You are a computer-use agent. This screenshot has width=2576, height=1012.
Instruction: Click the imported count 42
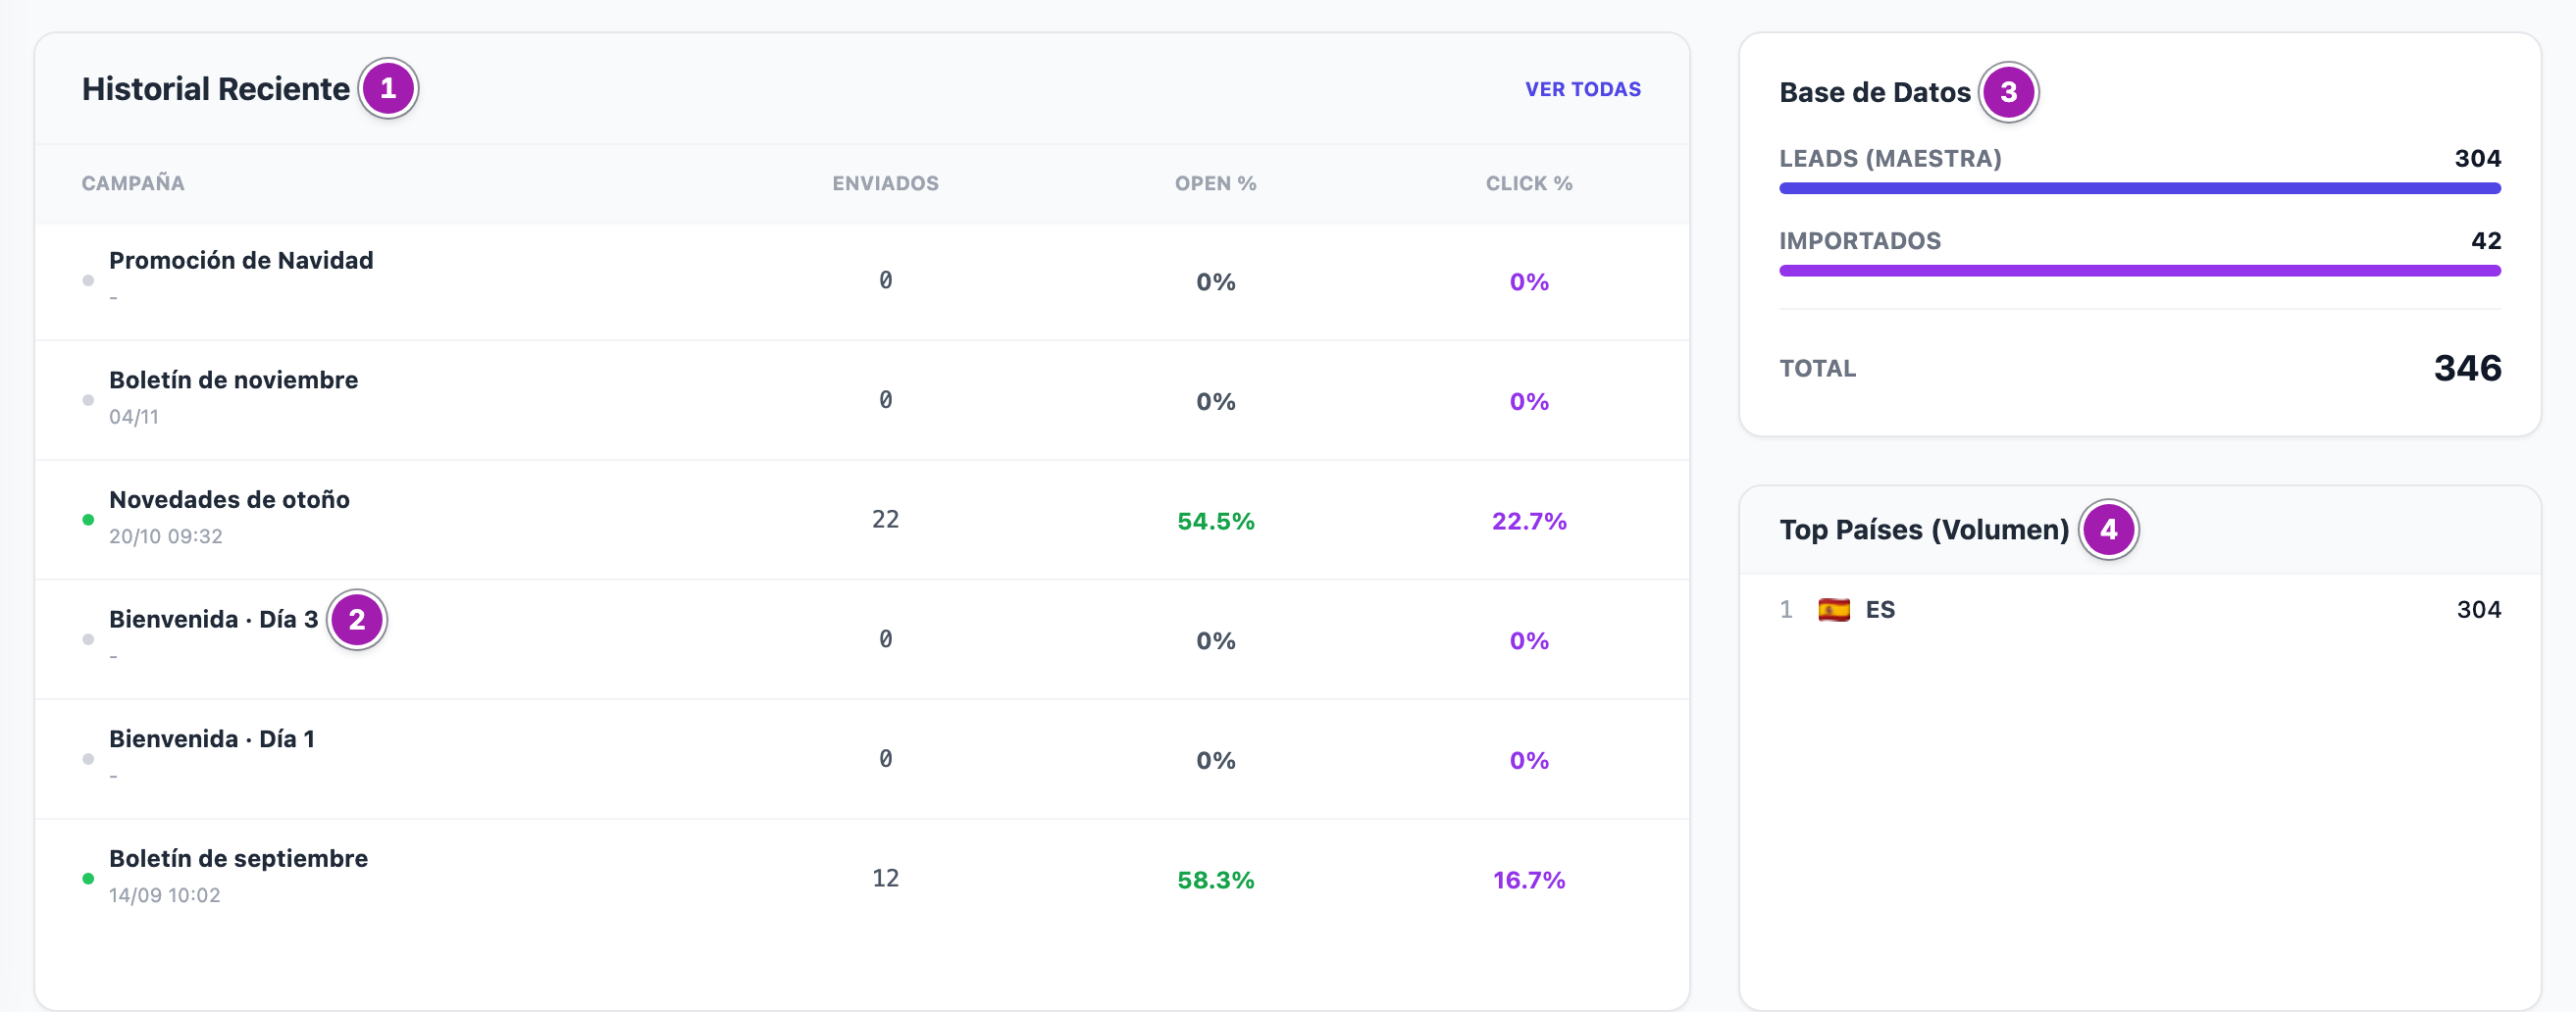[x=2485, y=241]
